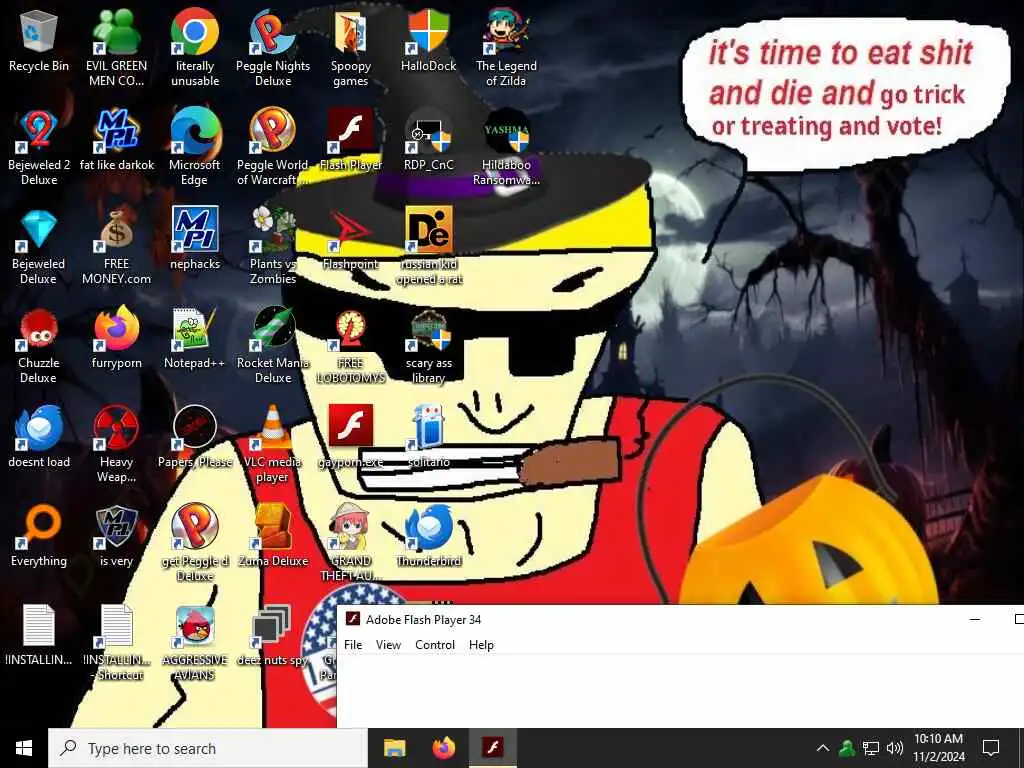Open Peggle World of Warcraft shortcut
The height and width of the screenshot is (768, 1024).
273,146
